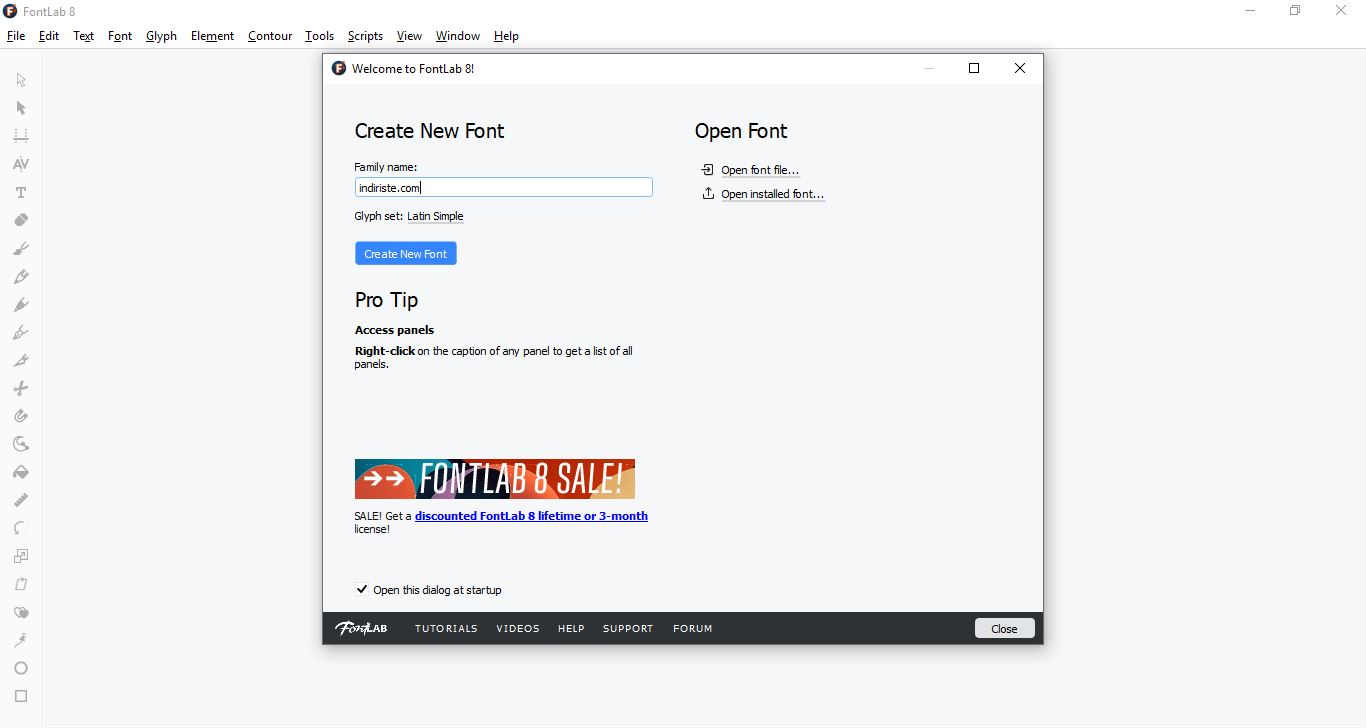Select the Rotate tool
Image resolution: width=1366 pixels, height=728 pixels.
(21, 528)
